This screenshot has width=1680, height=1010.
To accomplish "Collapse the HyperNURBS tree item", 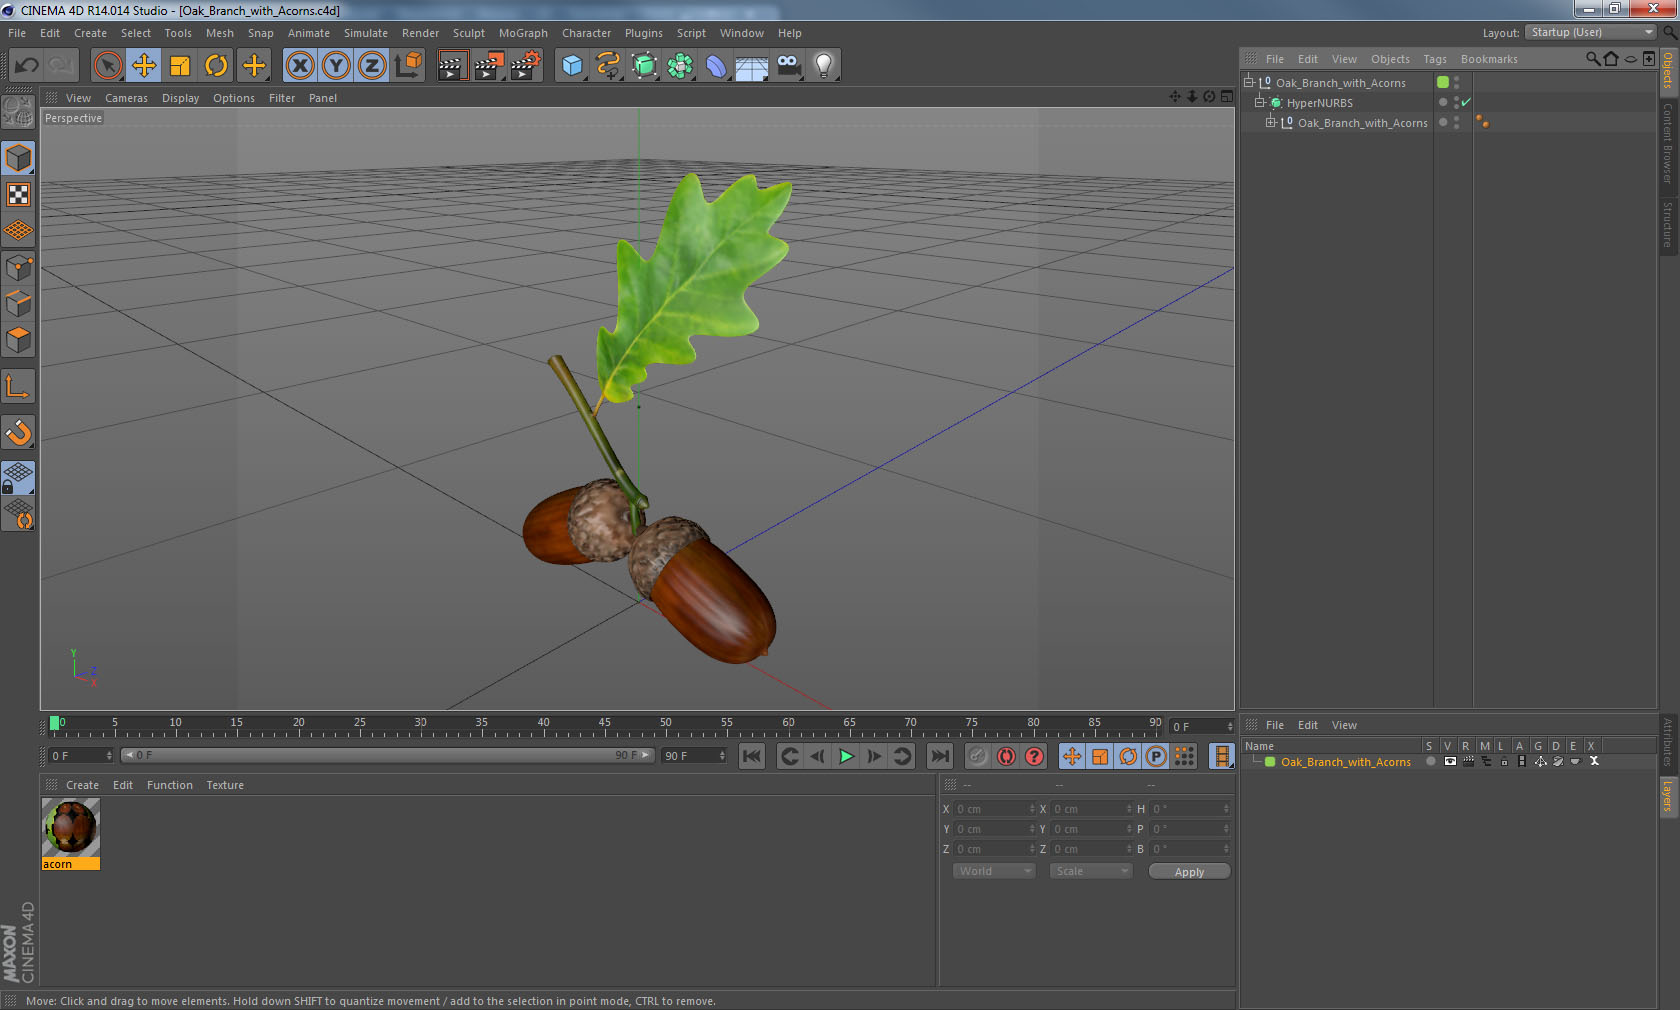I will tap(1260, 102).
